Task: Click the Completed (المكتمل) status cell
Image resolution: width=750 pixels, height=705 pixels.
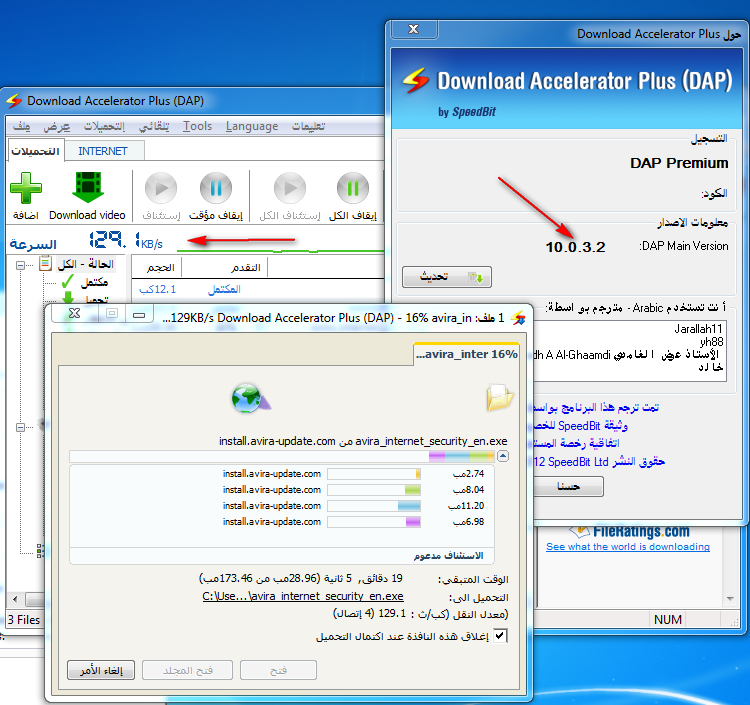Action: pyautogui.click(x=224, y=289)
